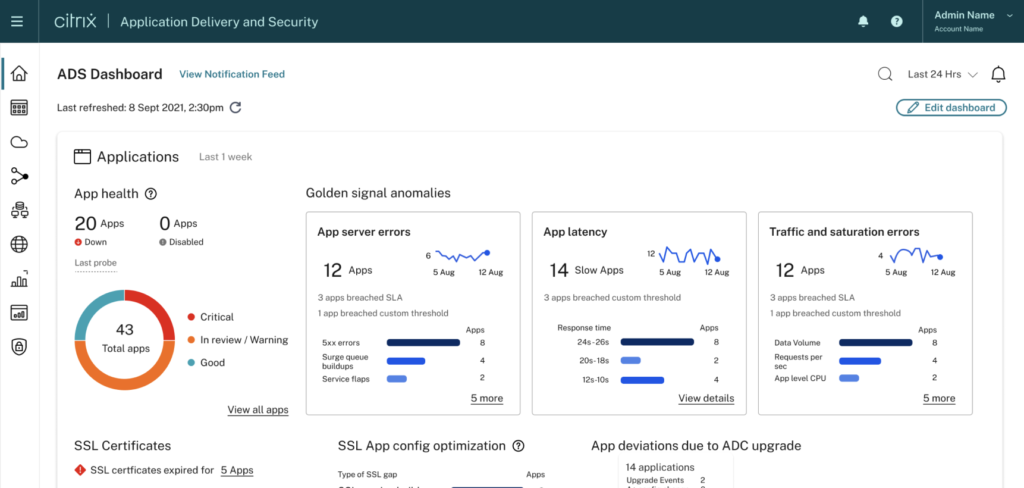
Task: Open the hamburger navigation menu
Action: (x=17, y=21)
